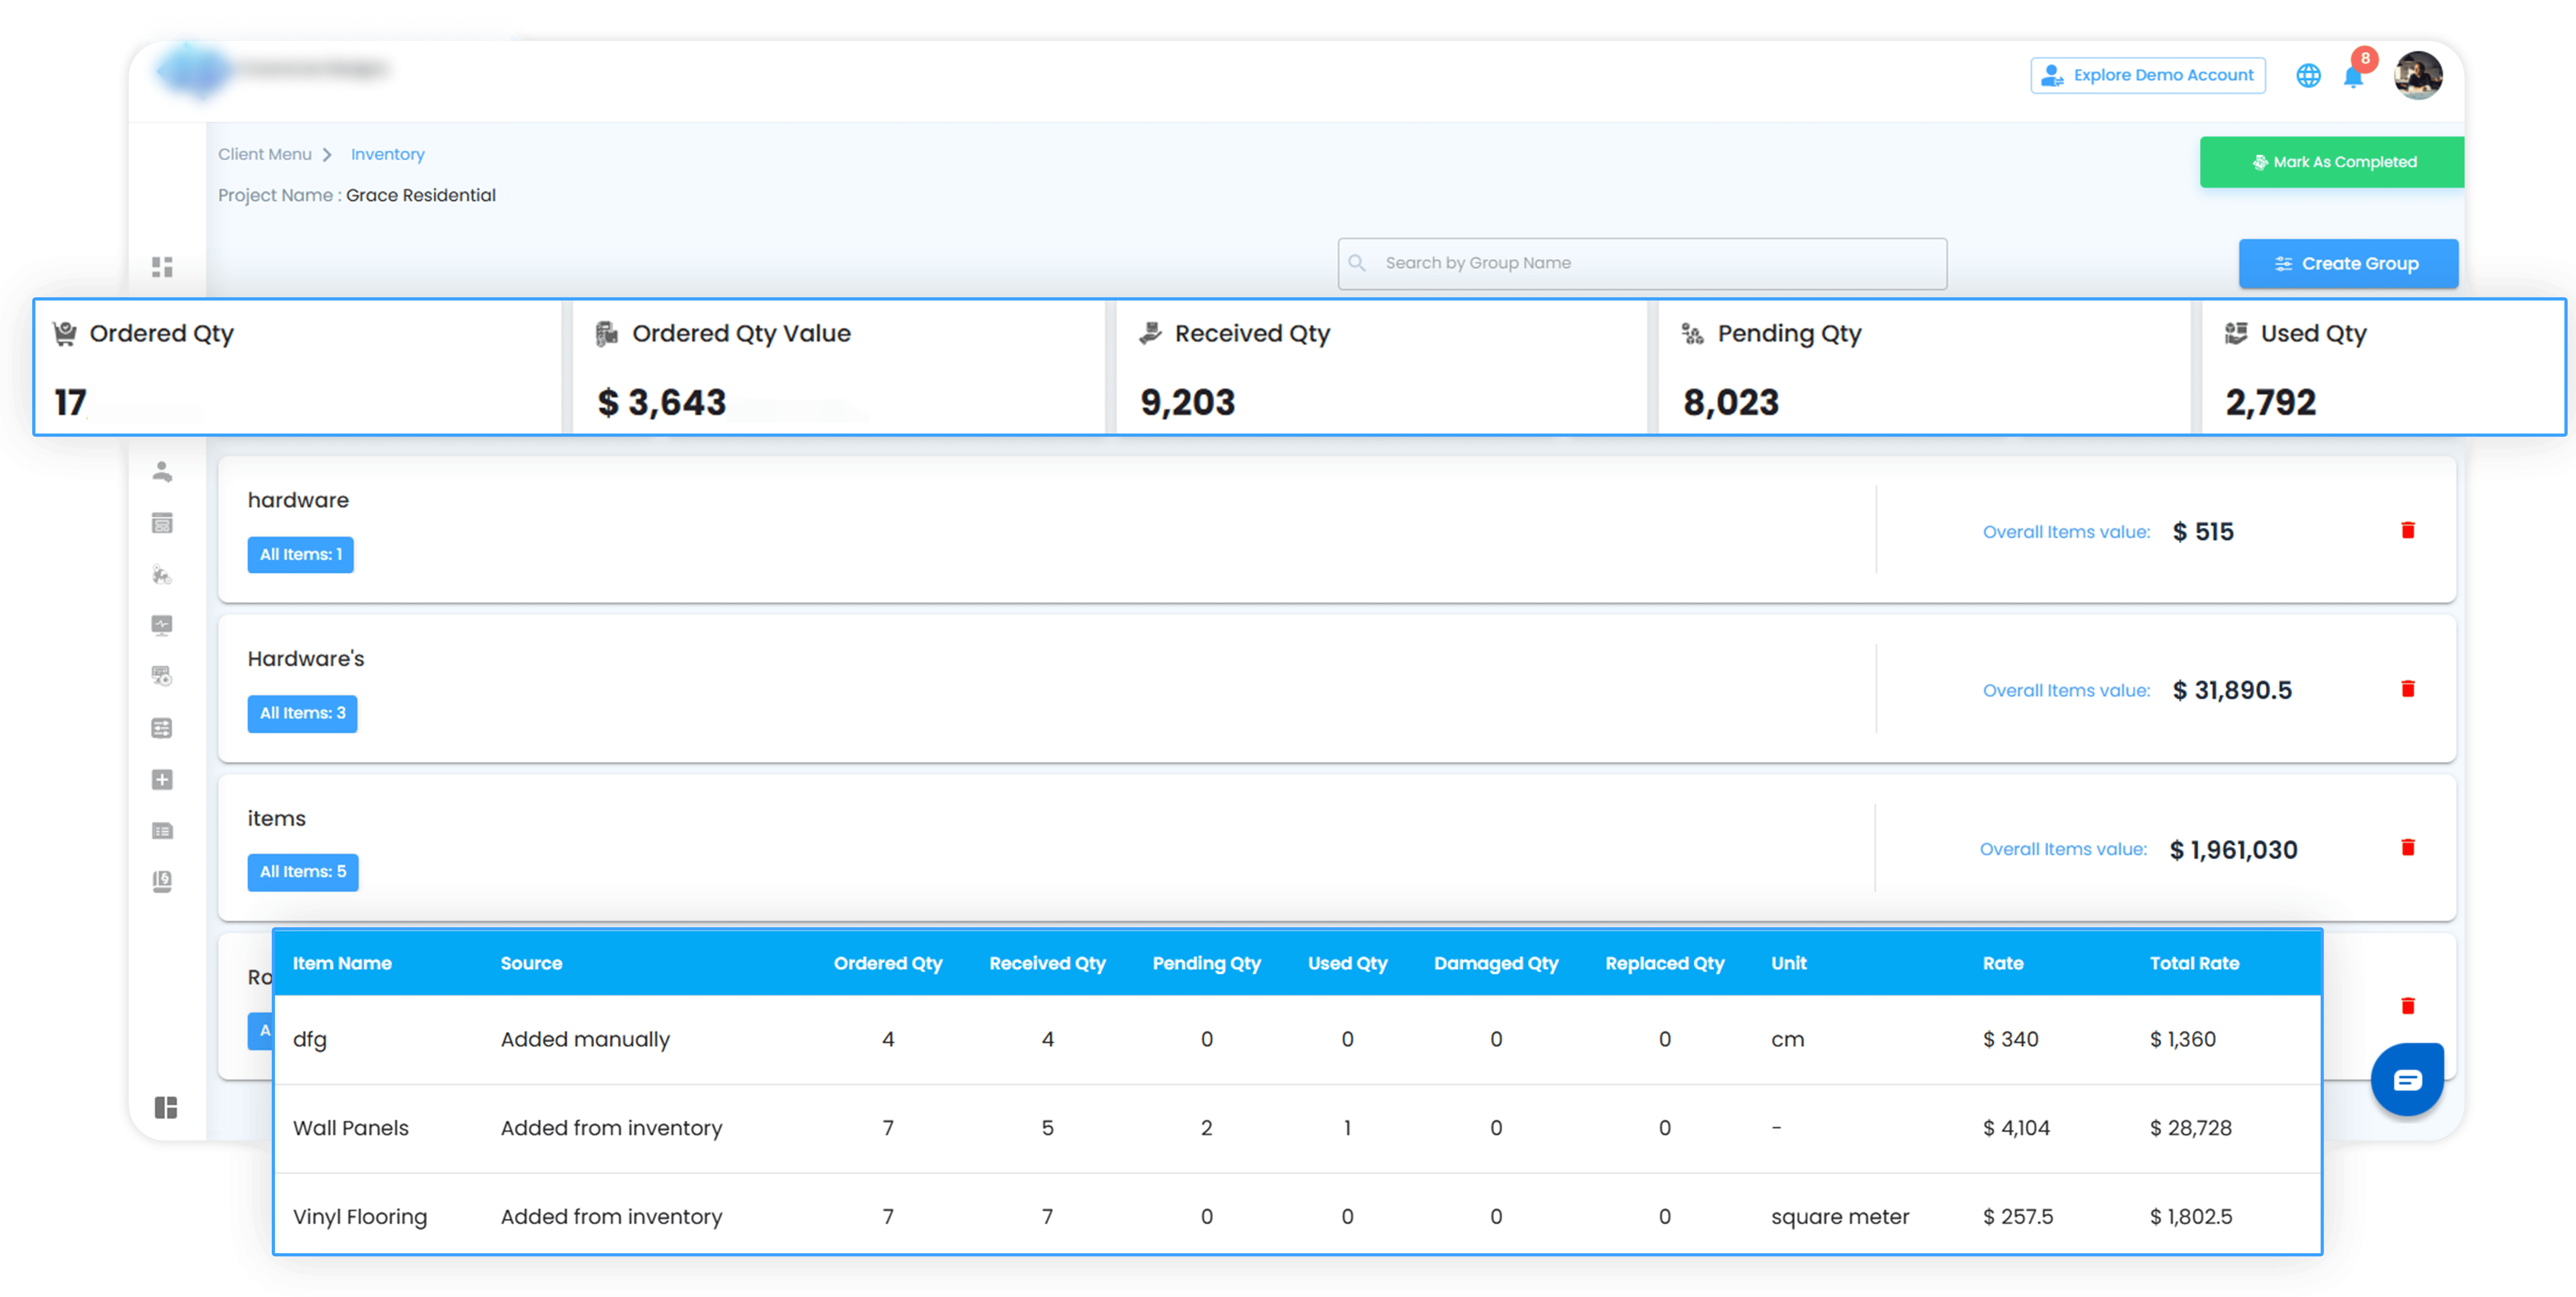Viewport: 2576px width, 1297px height.
Task: Open notifications bell with badge 8
Action: pyautogui.click(x=2354, y=75)
